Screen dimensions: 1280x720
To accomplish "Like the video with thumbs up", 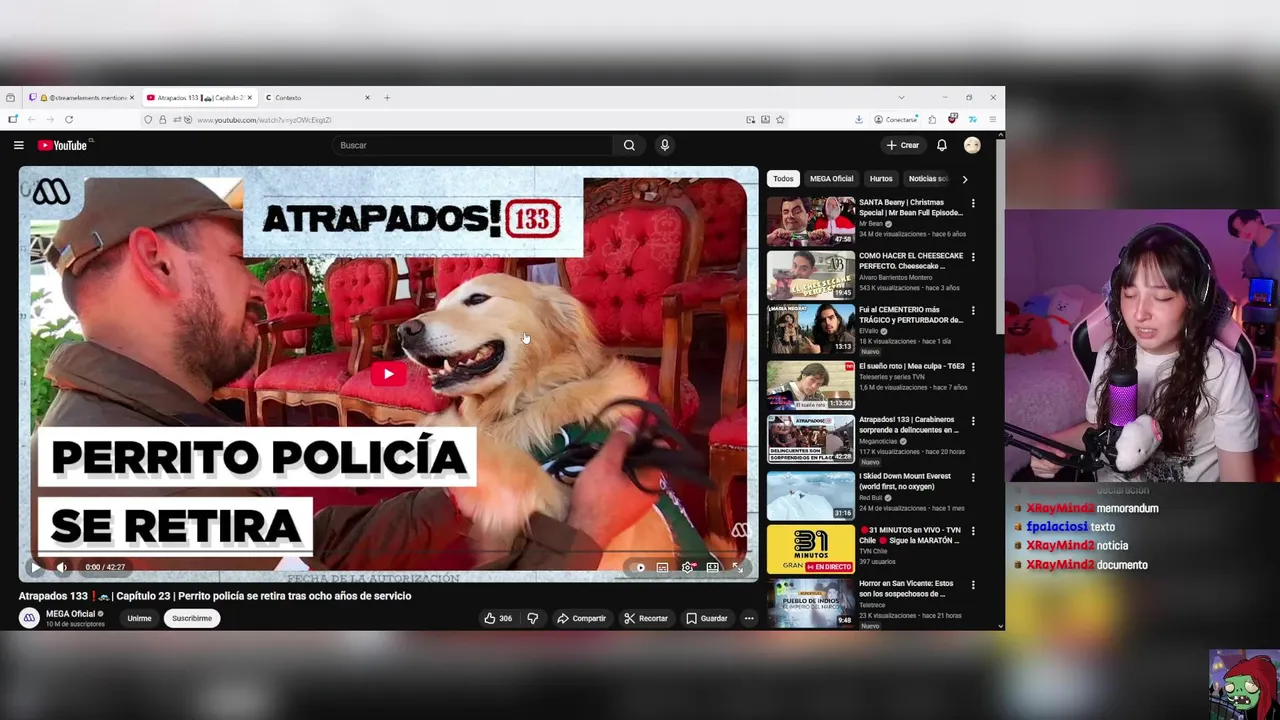I will click(x=498, y=618).
